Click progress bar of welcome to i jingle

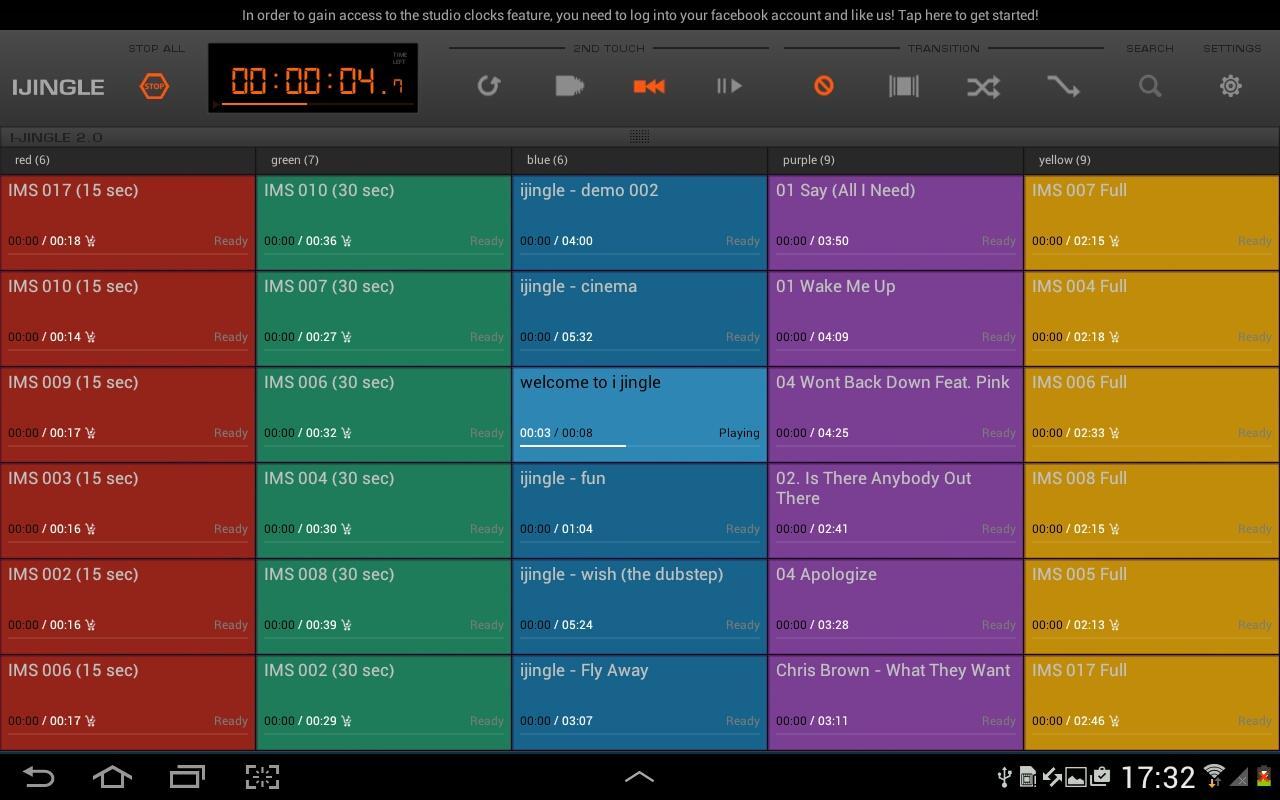click(640, 445)
